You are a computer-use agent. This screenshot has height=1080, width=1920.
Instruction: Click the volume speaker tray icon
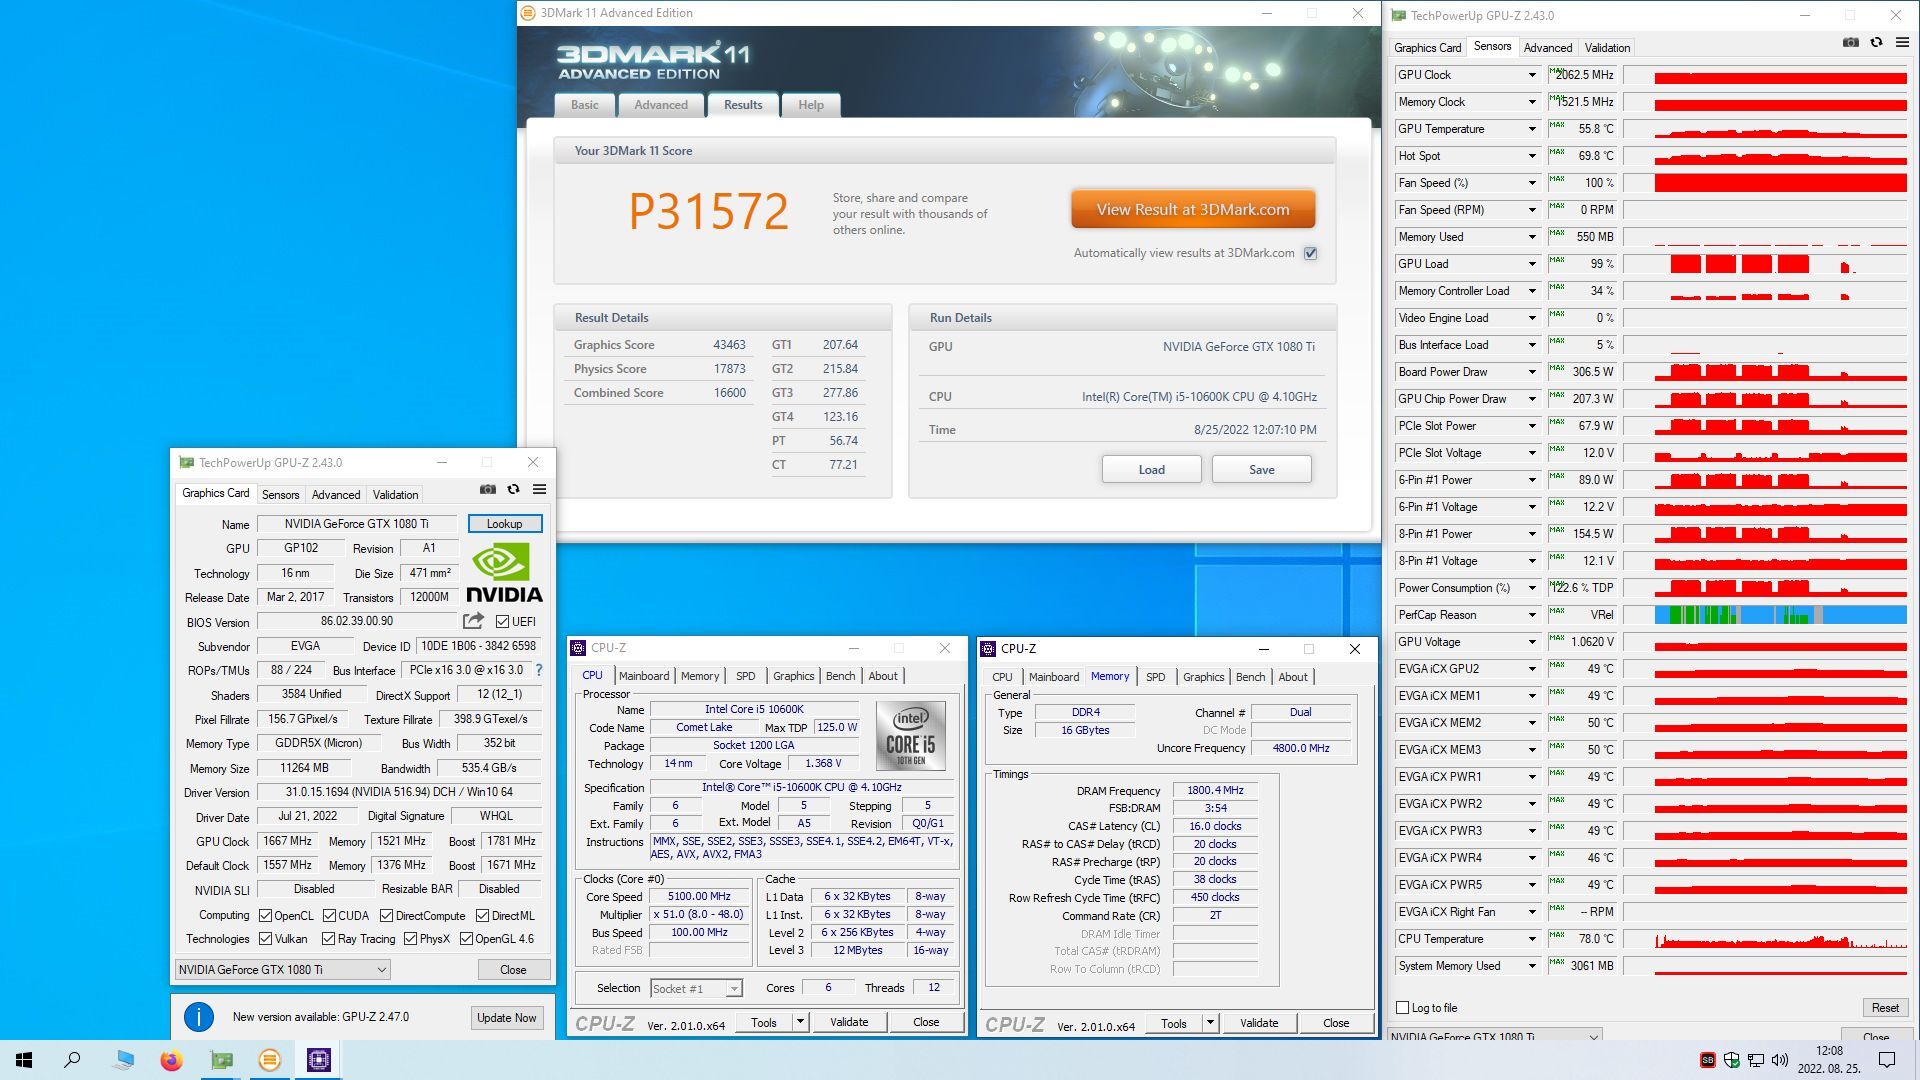[x=1780, y=1060]
